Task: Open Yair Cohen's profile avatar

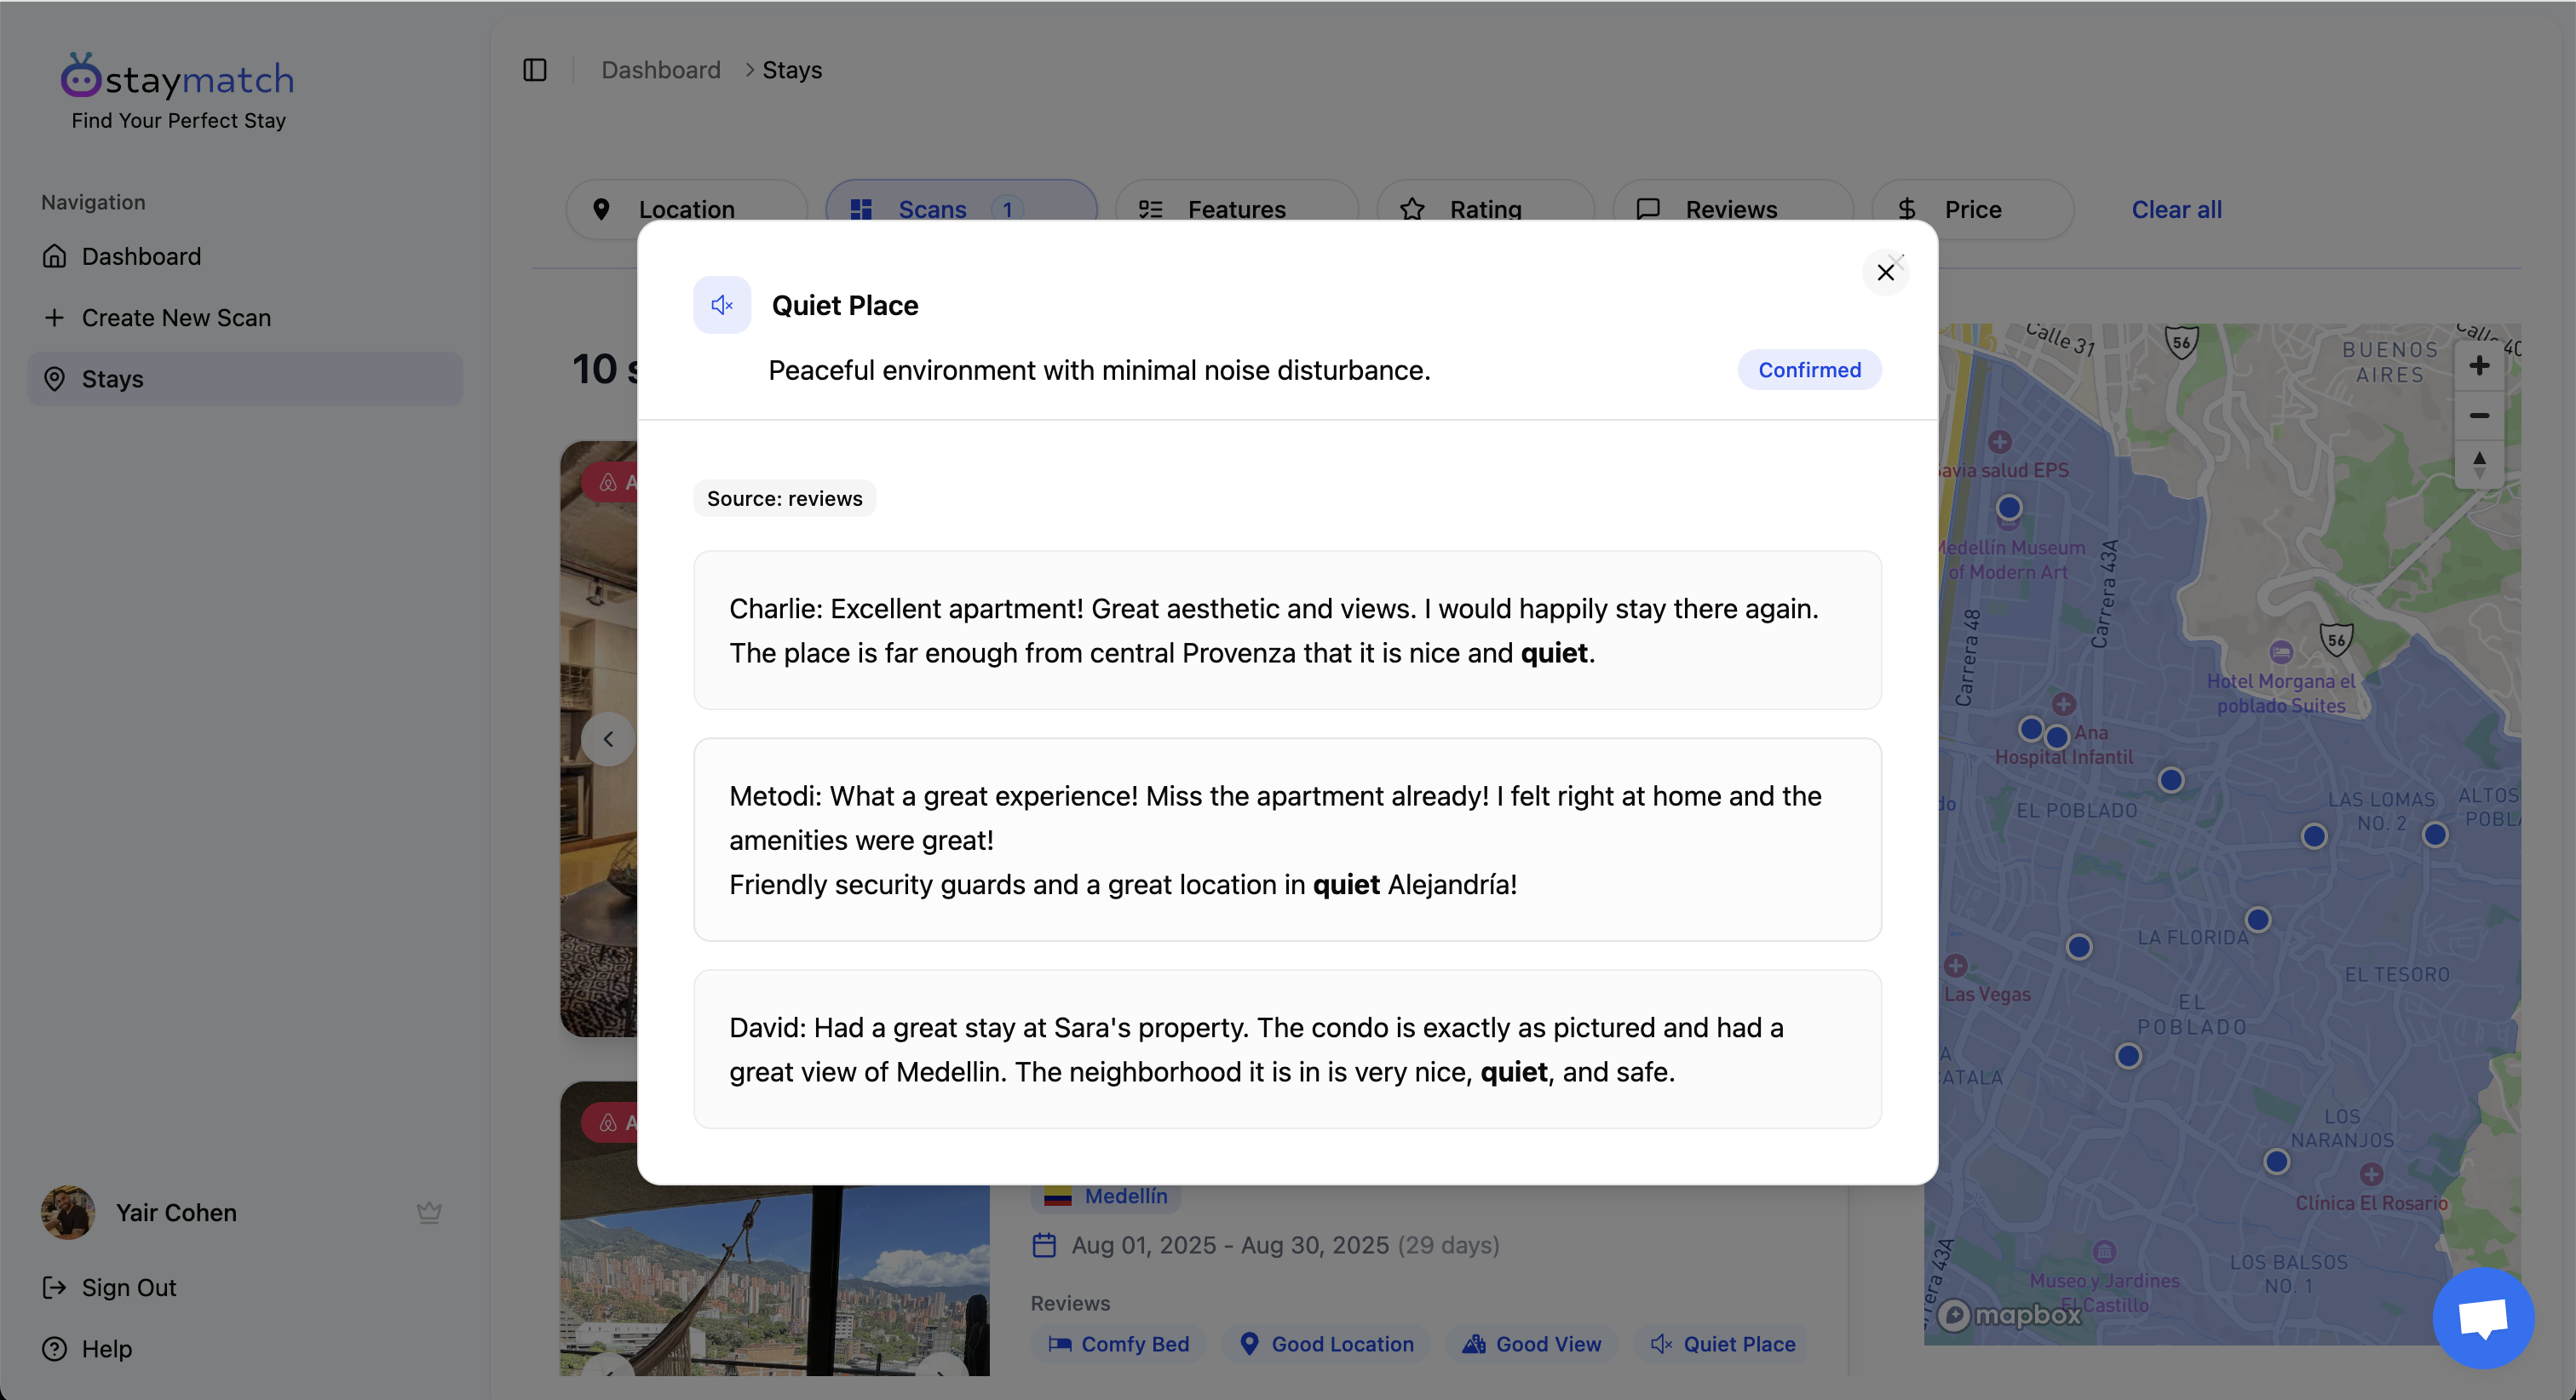Action: click(x=68, y=1212)
